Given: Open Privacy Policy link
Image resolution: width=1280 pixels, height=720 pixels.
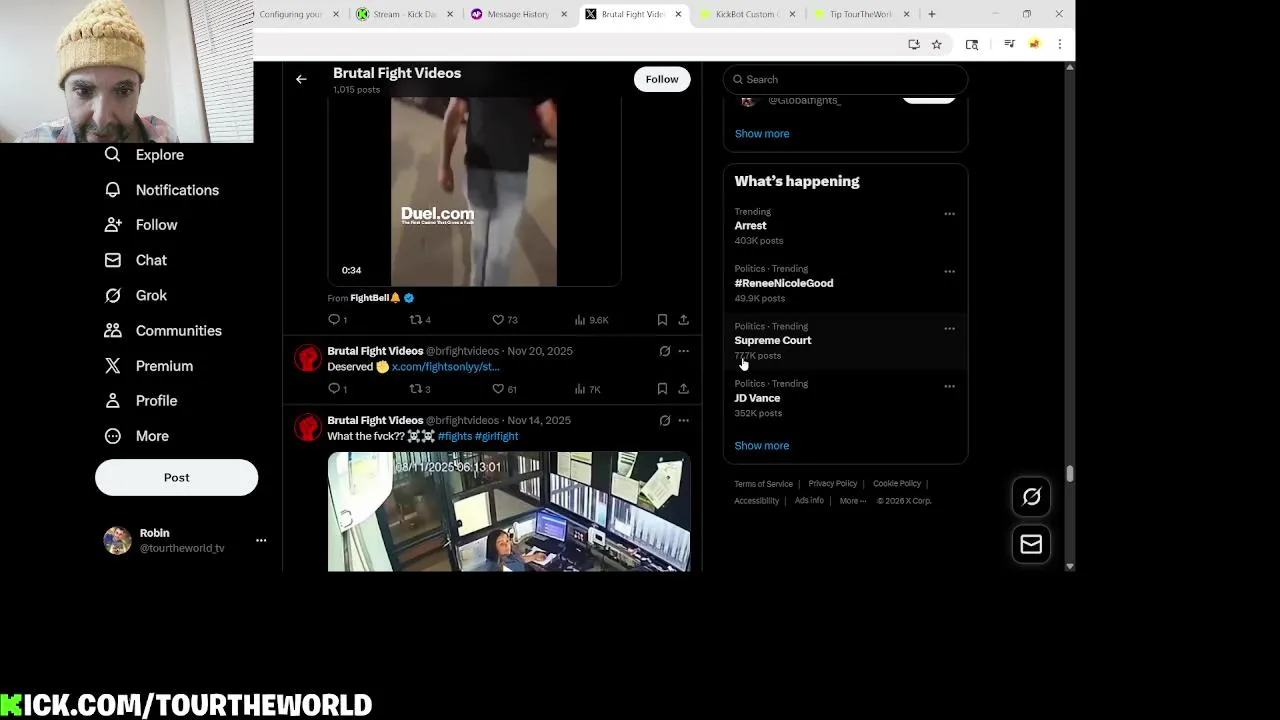Looking at the screenshot, I should tap(832, 484).
